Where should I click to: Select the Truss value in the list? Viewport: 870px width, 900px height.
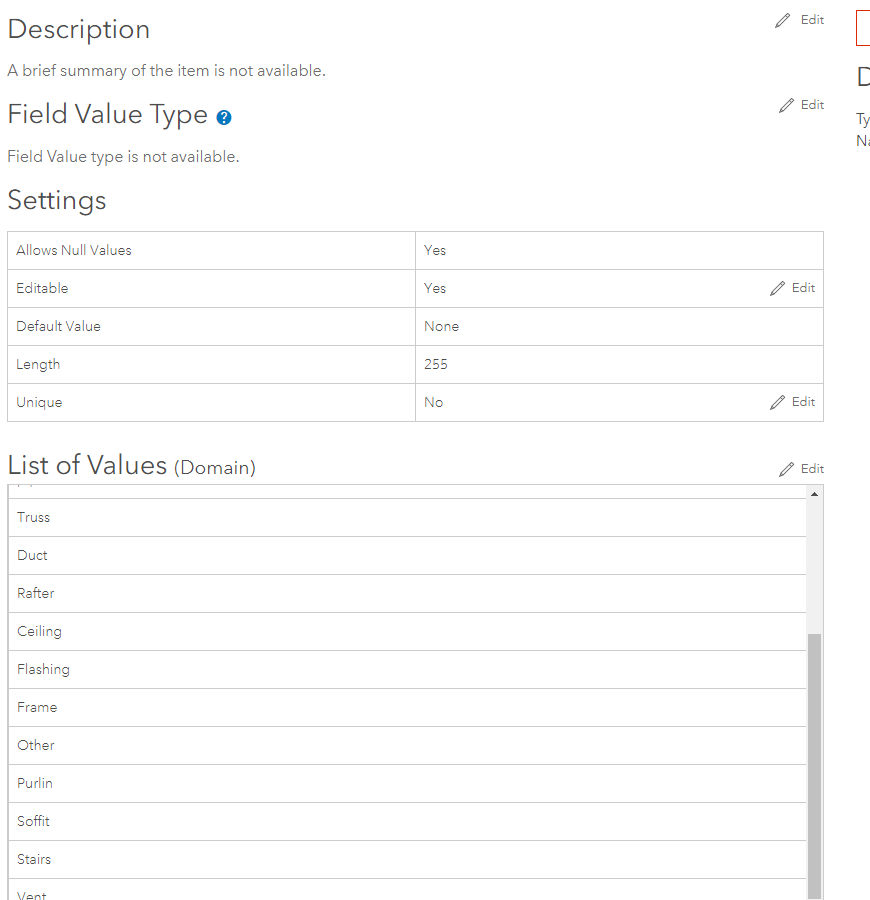coord(34,517)
